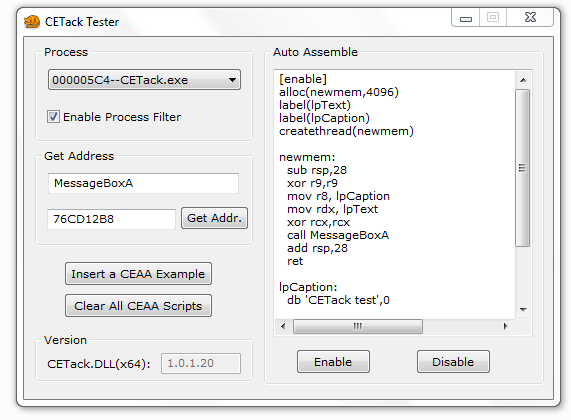
Task: Toggle the Enable Process Filter checkbox
Action: tap(53, 117)
